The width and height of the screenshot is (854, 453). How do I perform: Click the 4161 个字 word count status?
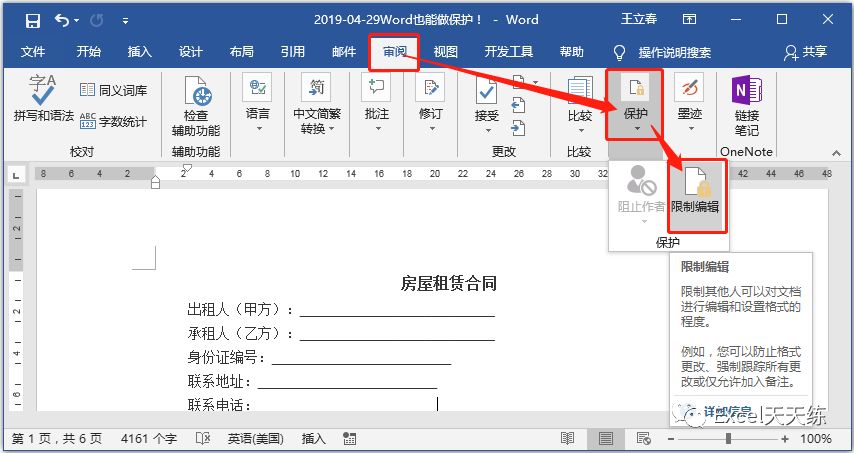coord(149,439)
